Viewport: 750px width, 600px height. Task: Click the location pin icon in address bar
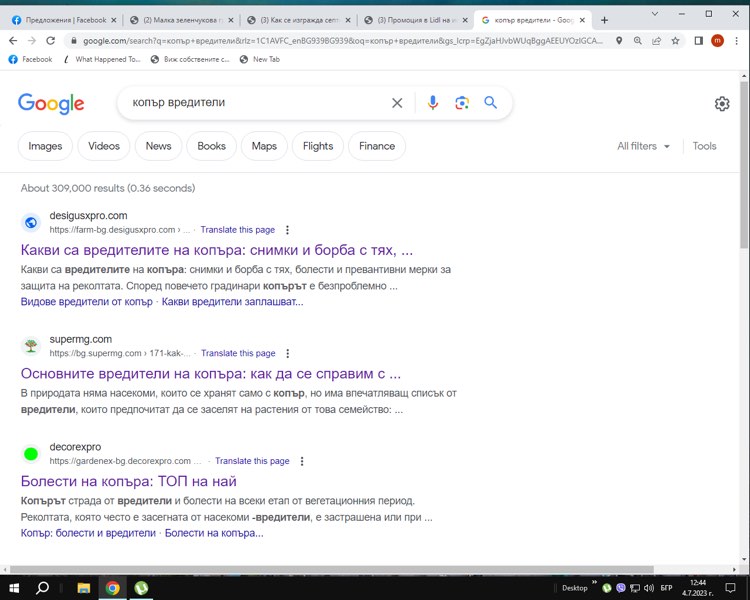coord(619,41)
